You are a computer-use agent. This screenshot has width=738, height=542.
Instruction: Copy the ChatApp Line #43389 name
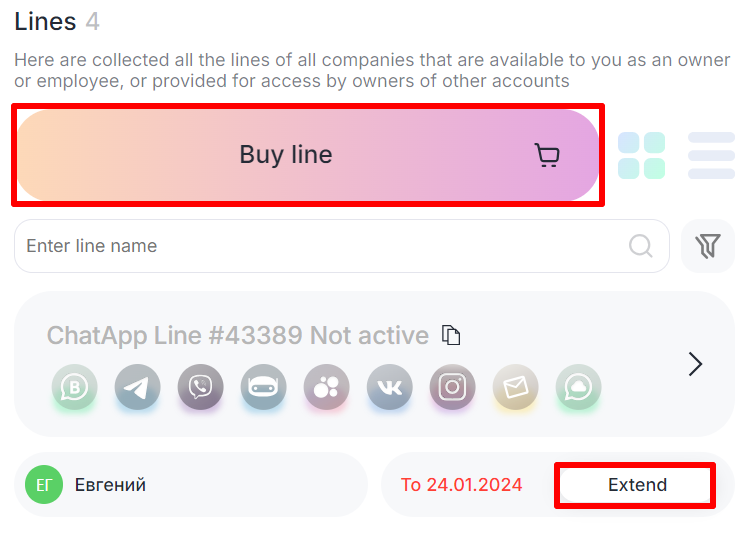pos(452,335)
